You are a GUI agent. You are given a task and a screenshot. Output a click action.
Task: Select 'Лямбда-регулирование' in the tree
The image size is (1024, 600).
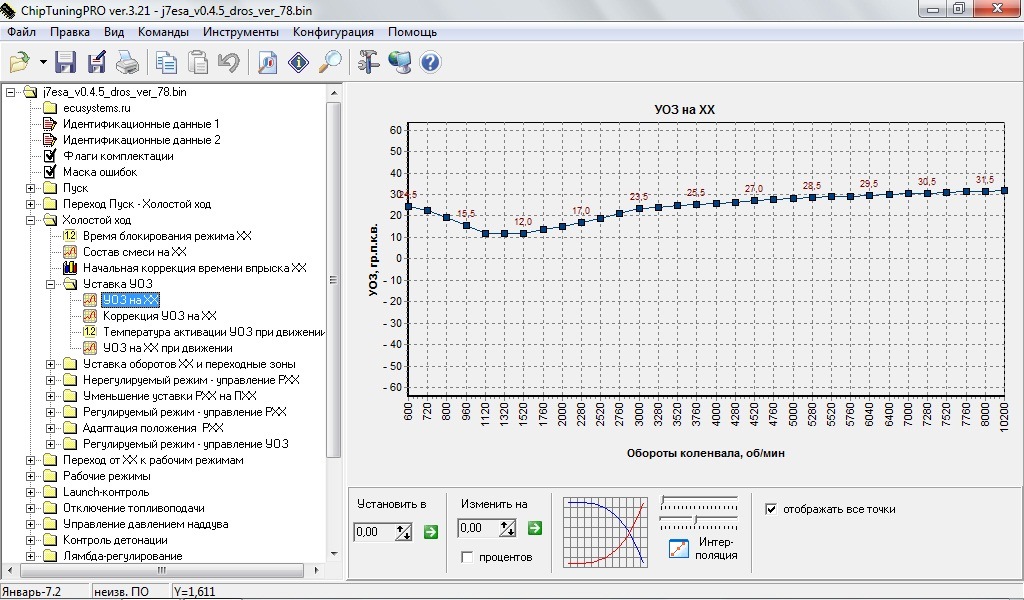coord(123,556)
